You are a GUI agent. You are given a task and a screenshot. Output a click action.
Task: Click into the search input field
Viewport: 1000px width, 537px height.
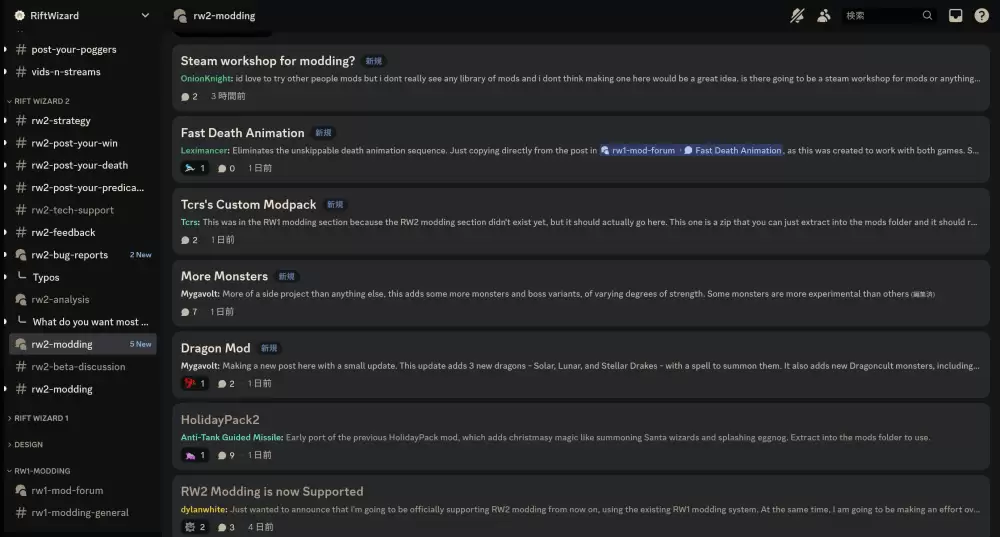click(x=880, y=16)
